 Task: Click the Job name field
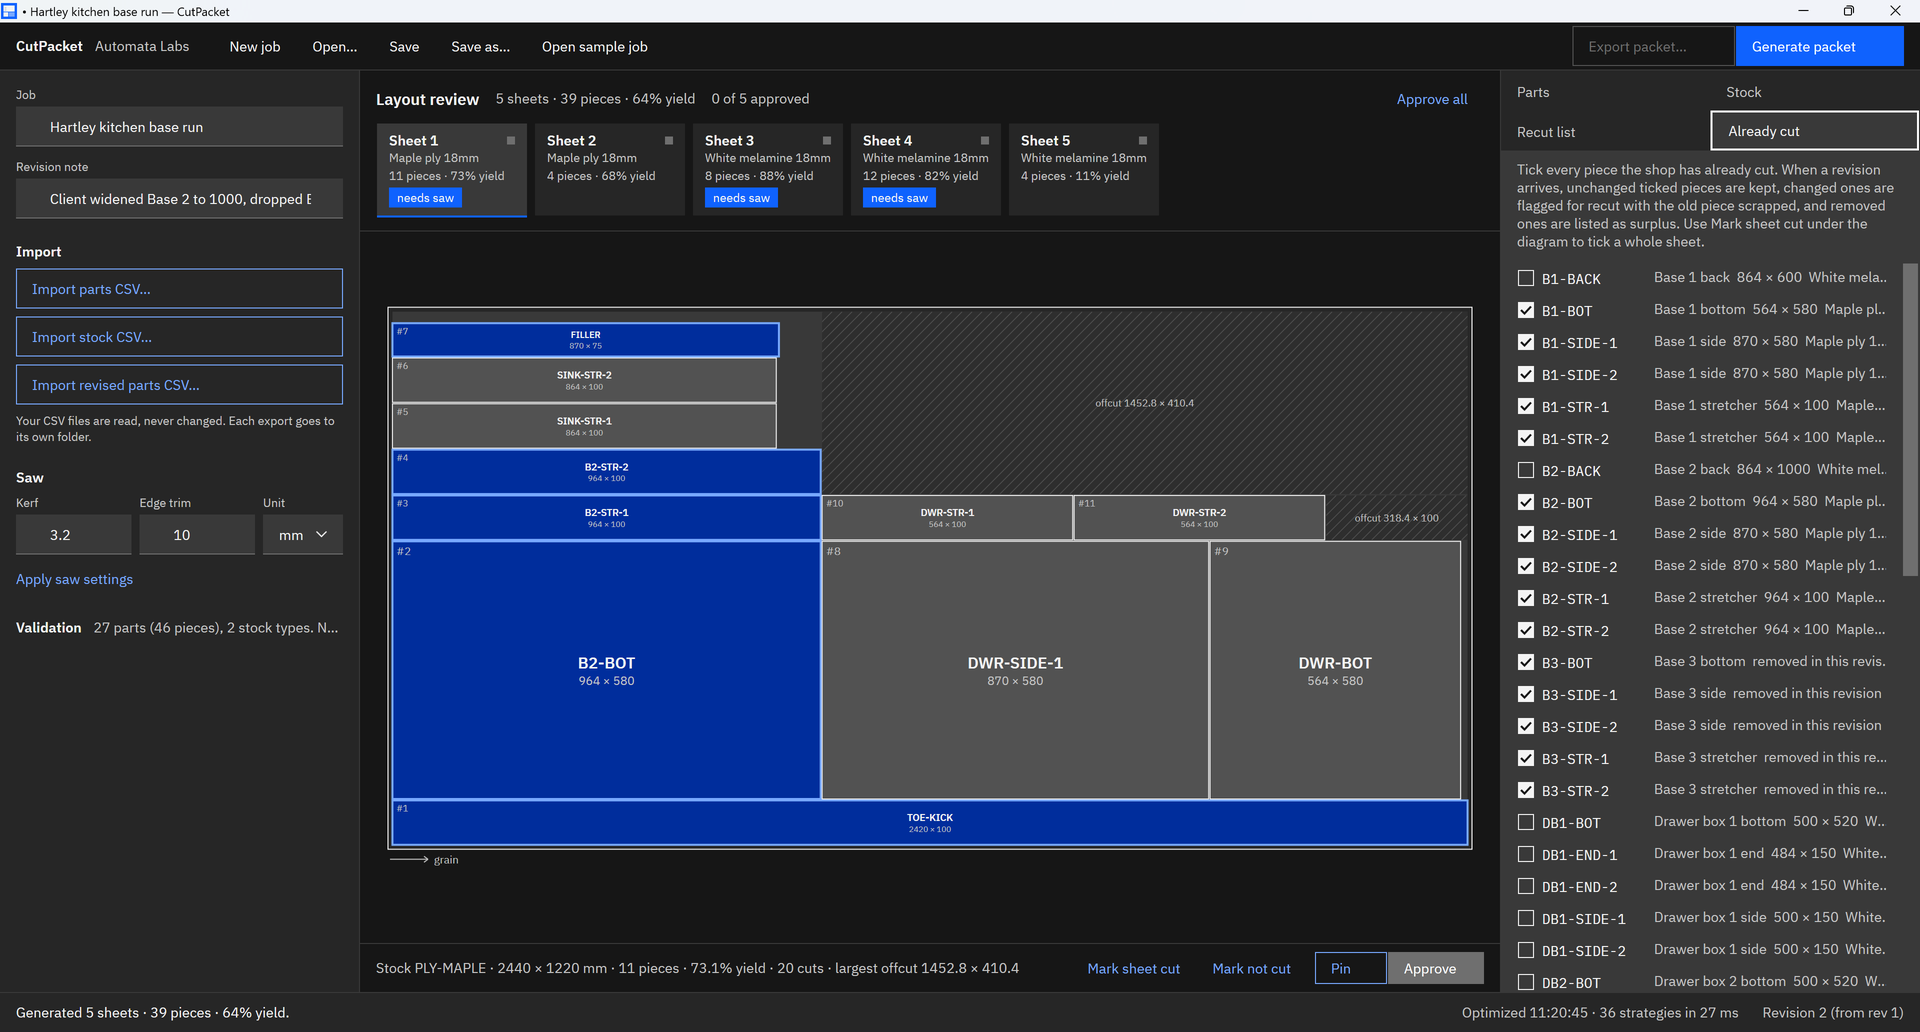tap(179, 127)
